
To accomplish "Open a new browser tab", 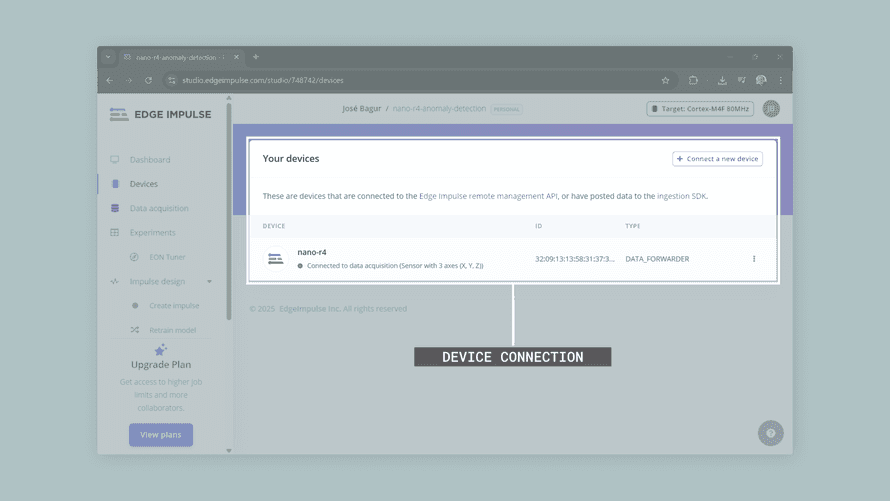I will point(256,57).
